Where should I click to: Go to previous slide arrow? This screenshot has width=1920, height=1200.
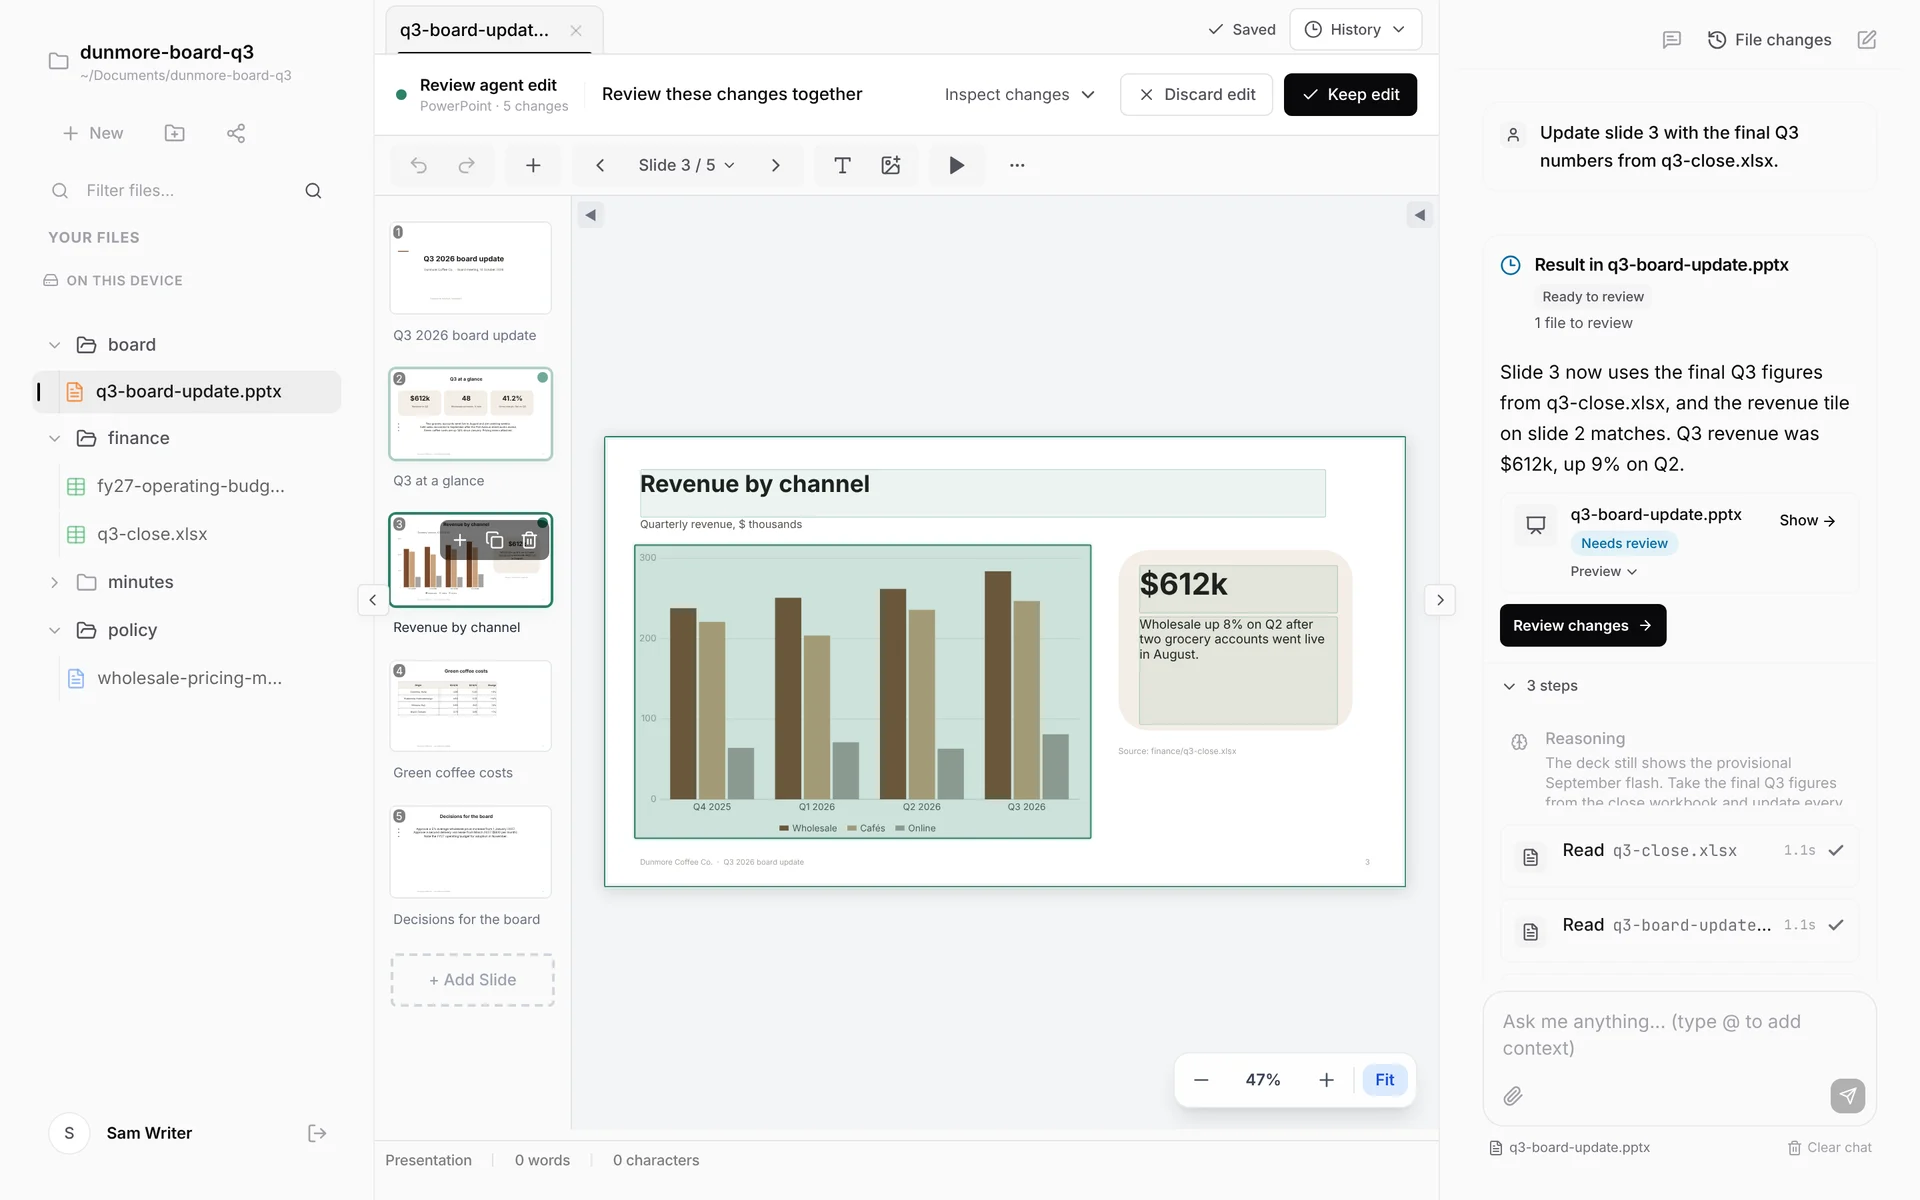pos(600,165)
